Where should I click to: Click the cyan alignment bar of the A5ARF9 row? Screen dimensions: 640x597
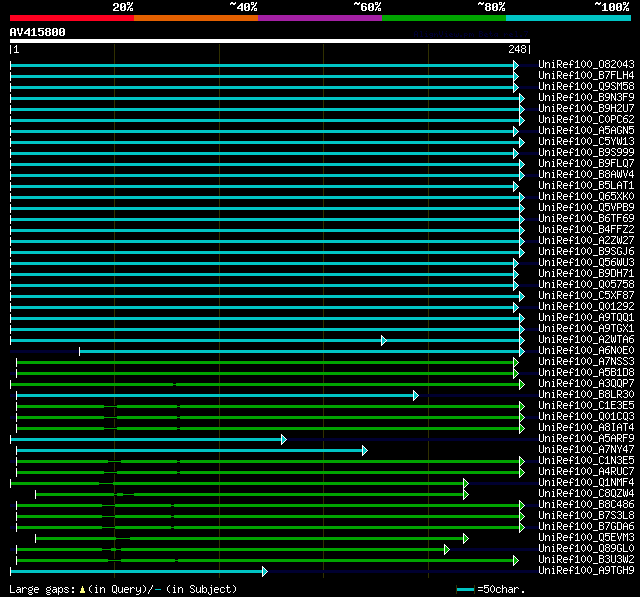pyautogui.click(x=149, y=439)
